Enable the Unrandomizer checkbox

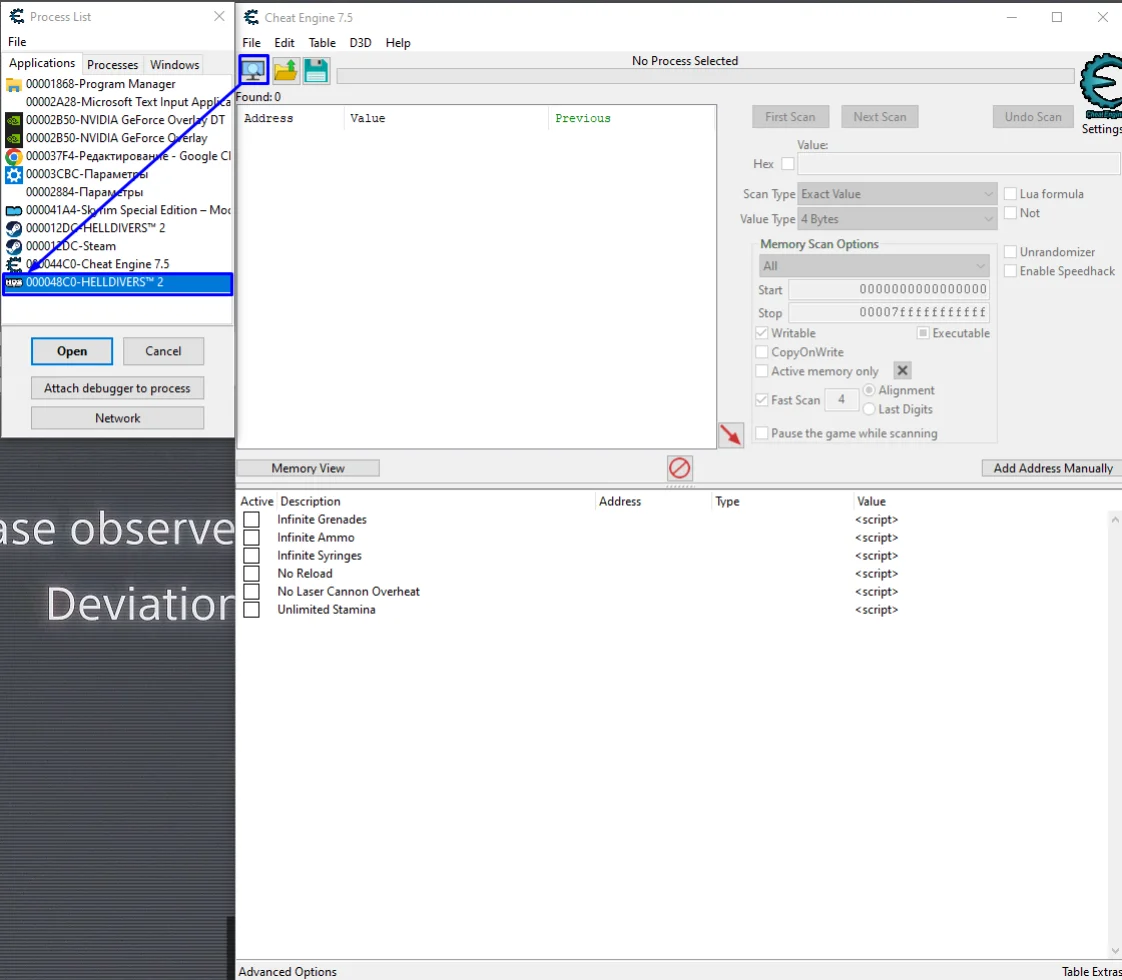1010,252
